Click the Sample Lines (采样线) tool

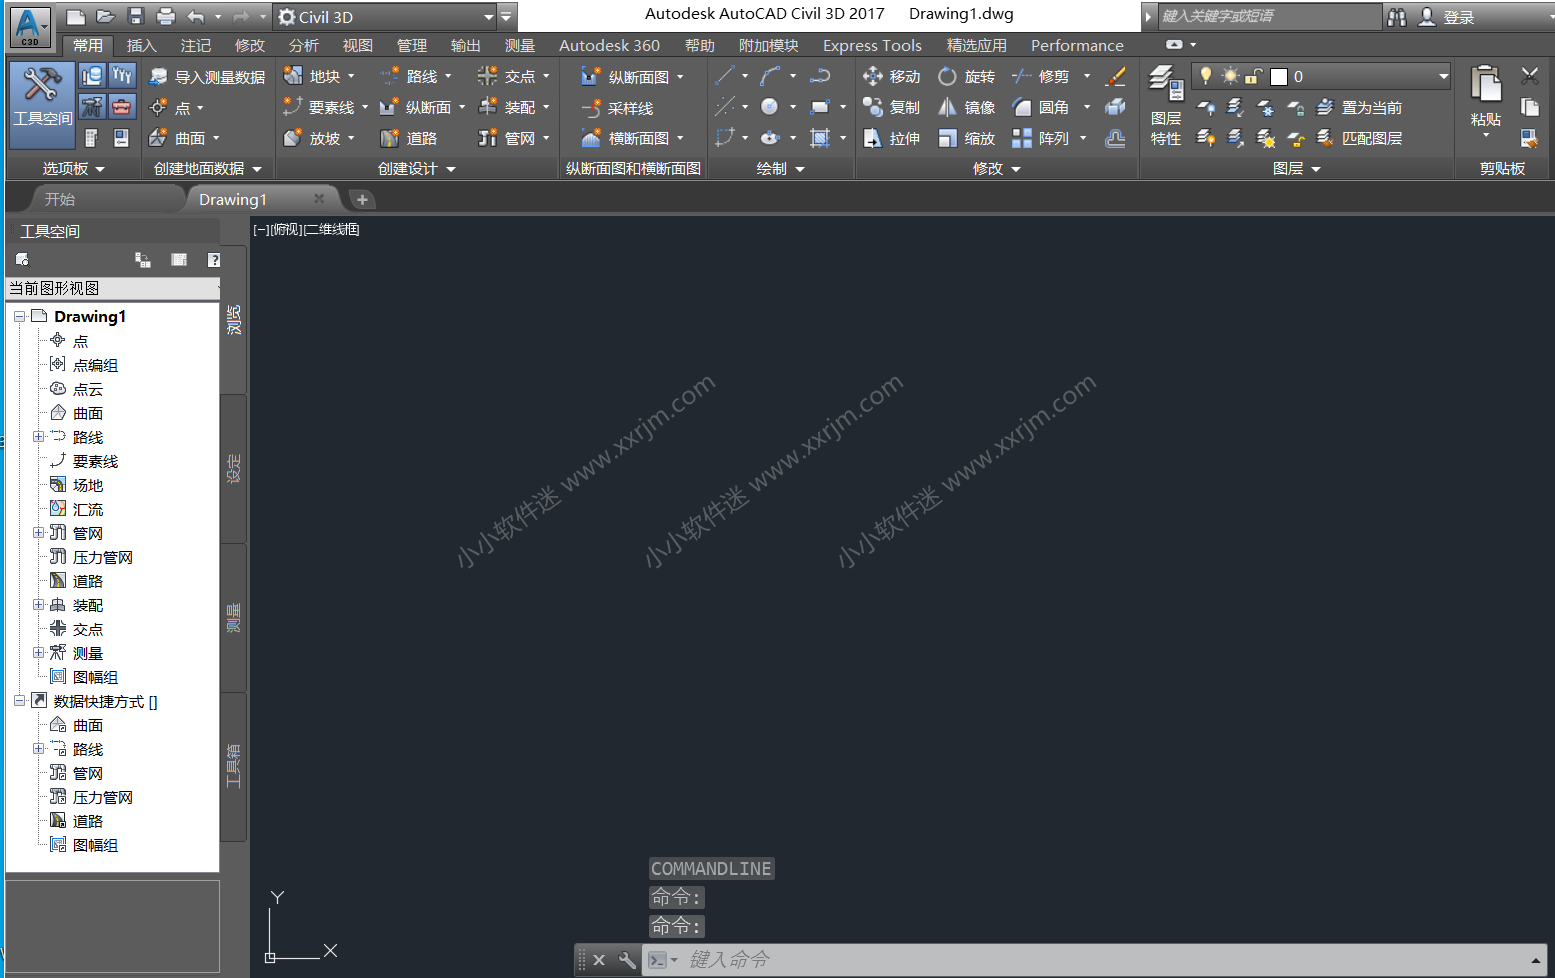click(x=618, y=108)
